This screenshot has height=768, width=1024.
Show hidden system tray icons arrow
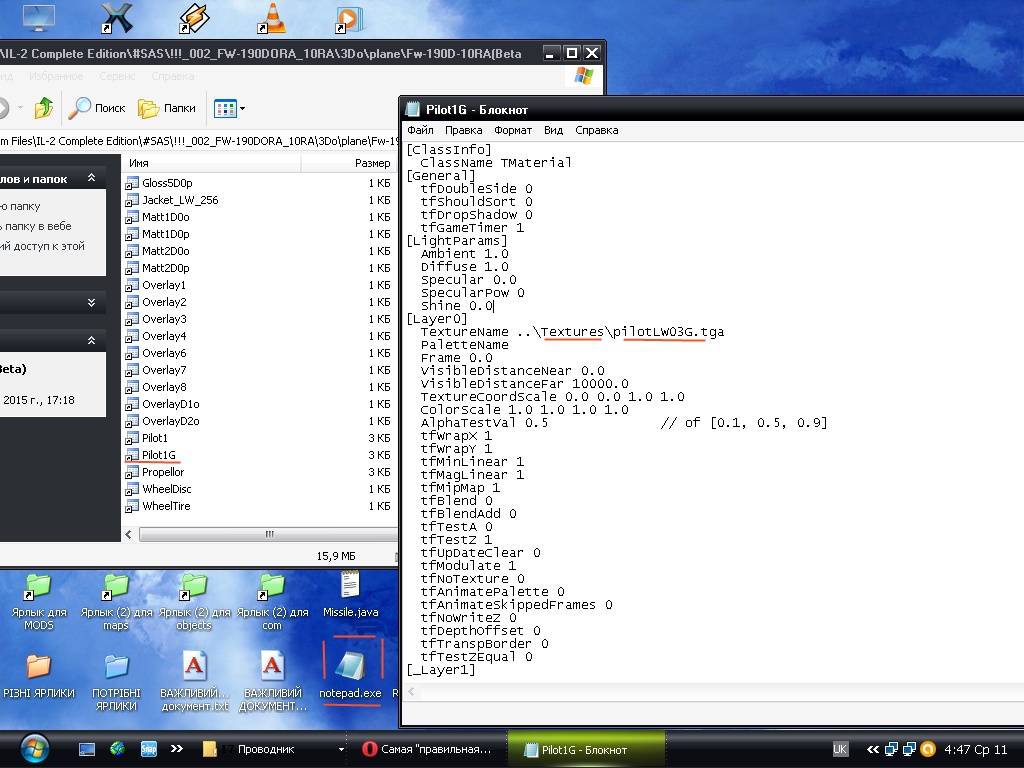tap(872, 749)
